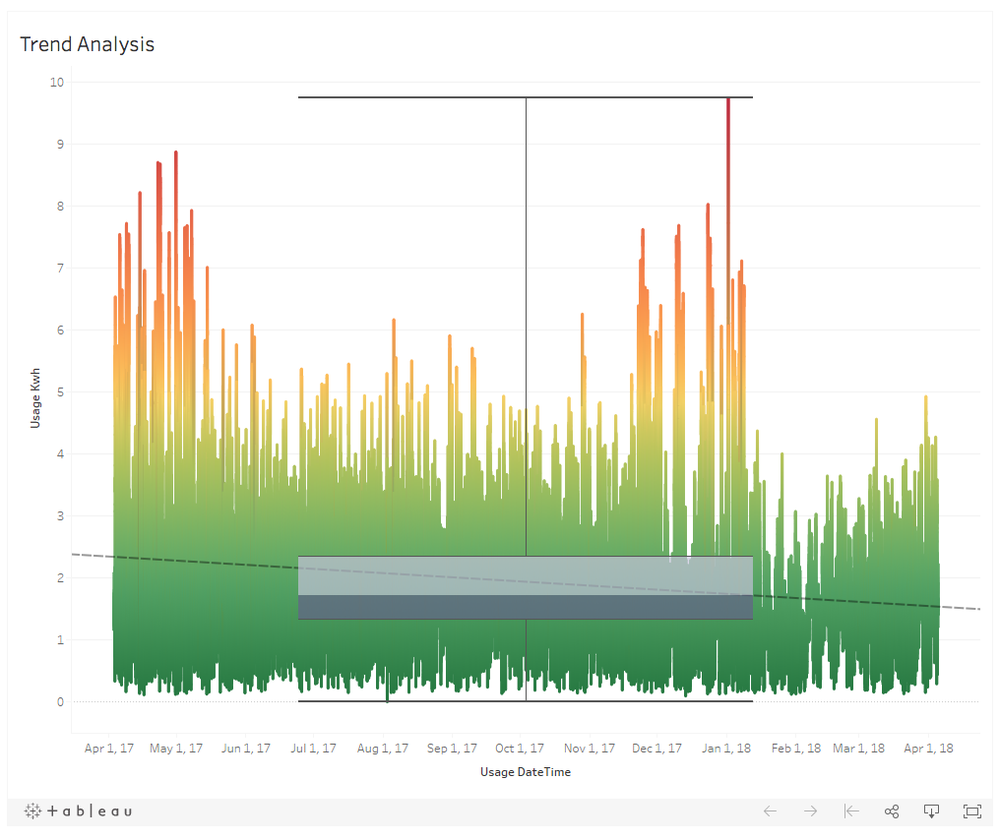Click the Oct 1, 17 axis tick label

pos(520,748)
